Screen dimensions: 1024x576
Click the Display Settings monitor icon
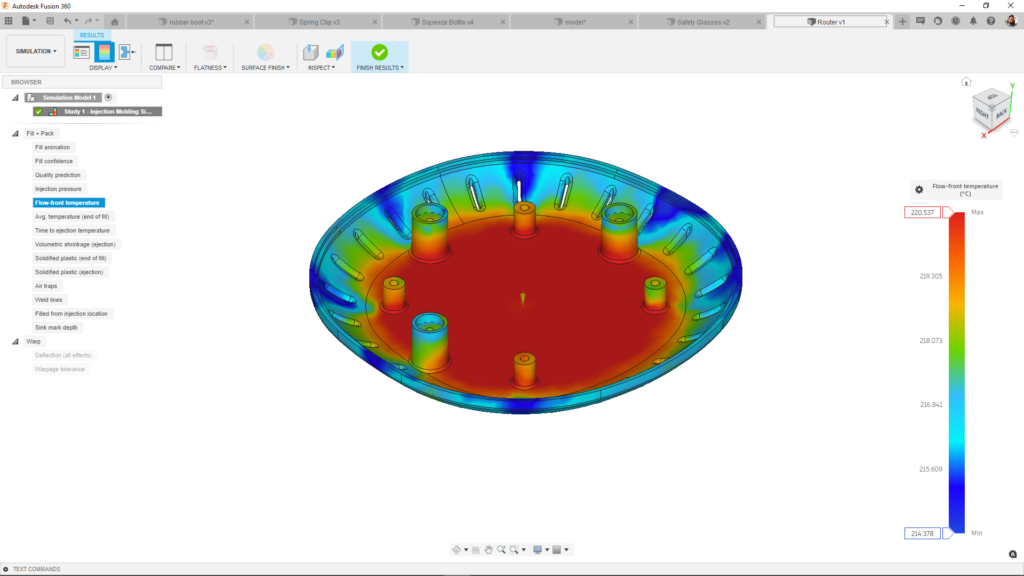tap(537, 550)
